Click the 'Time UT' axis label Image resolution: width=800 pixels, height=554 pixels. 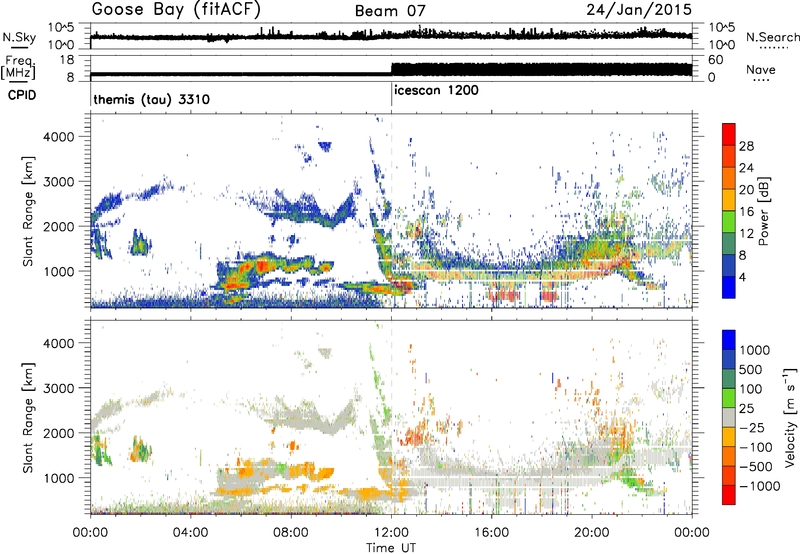click(391, 548)
